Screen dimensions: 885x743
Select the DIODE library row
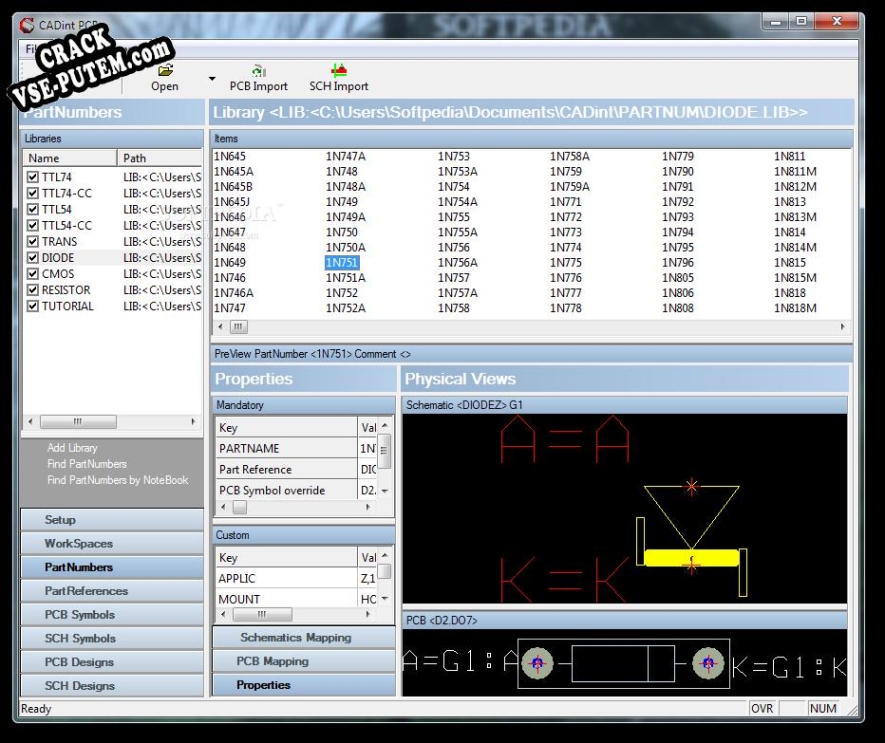[113, 257]
